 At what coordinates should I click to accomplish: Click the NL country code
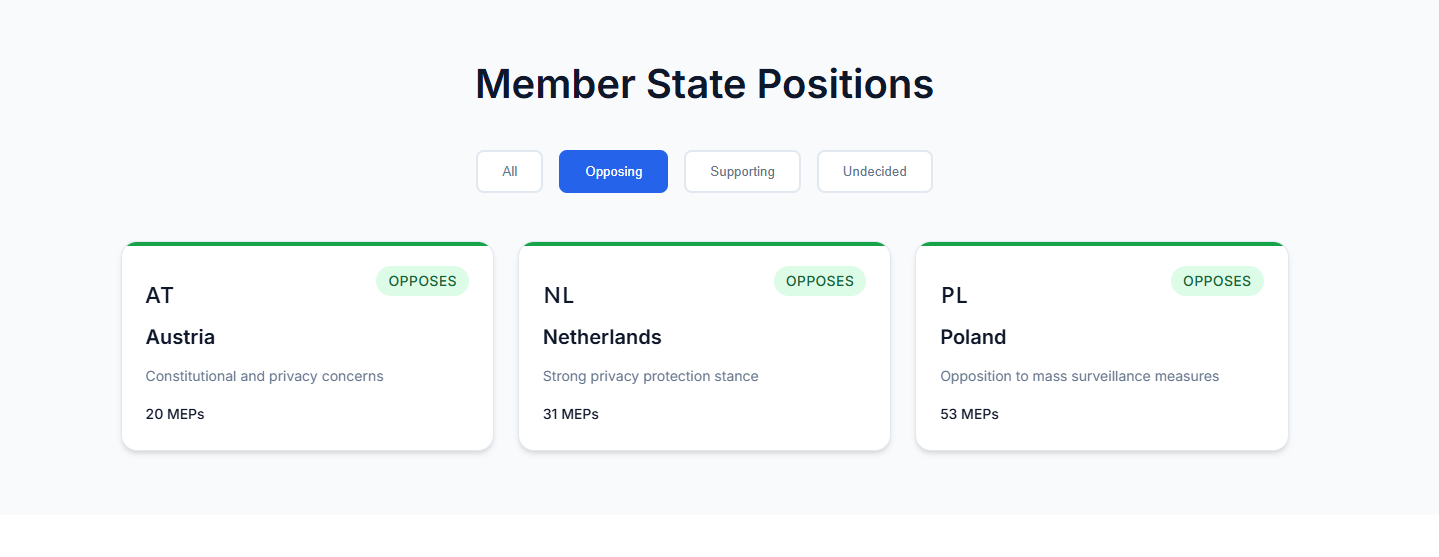click(x=559, y=295)
